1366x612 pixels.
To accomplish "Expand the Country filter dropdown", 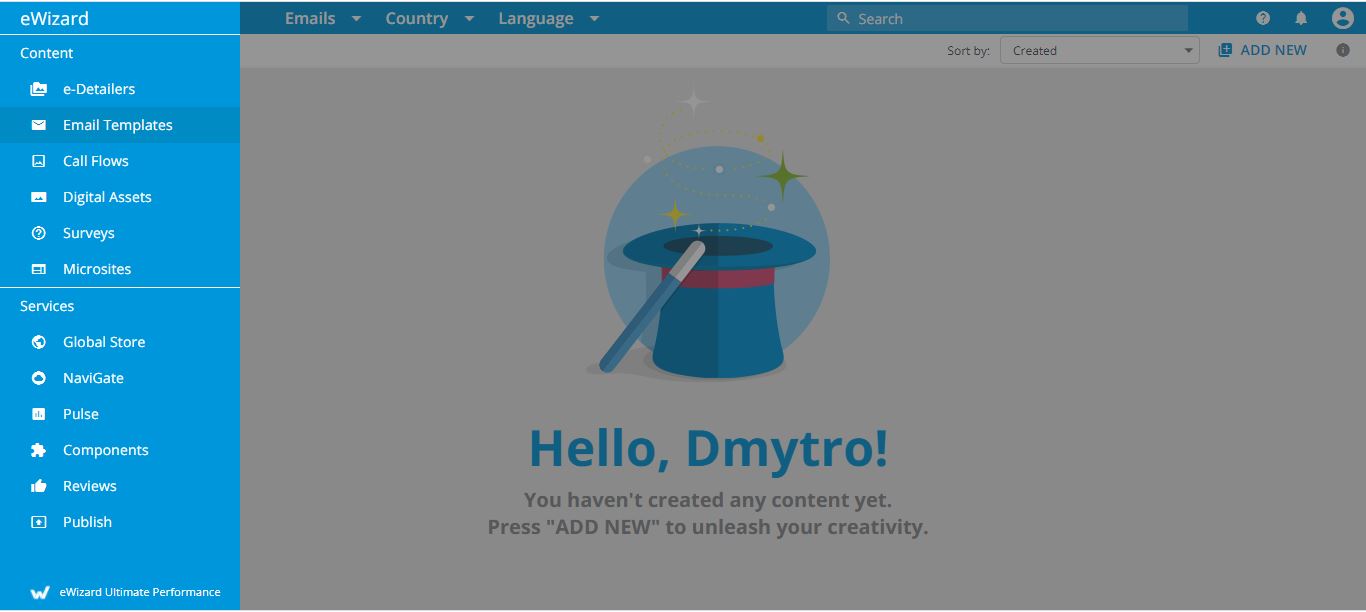I will point(429,18).
